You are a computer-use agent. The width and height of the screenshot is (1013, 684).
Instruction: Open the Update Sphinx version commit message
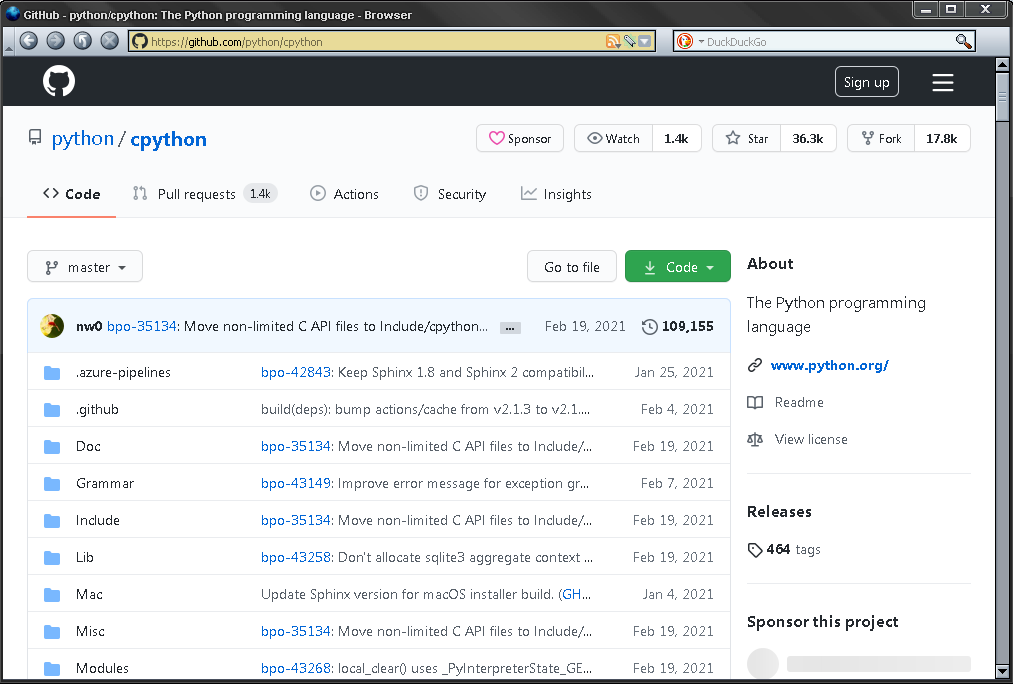409,594
